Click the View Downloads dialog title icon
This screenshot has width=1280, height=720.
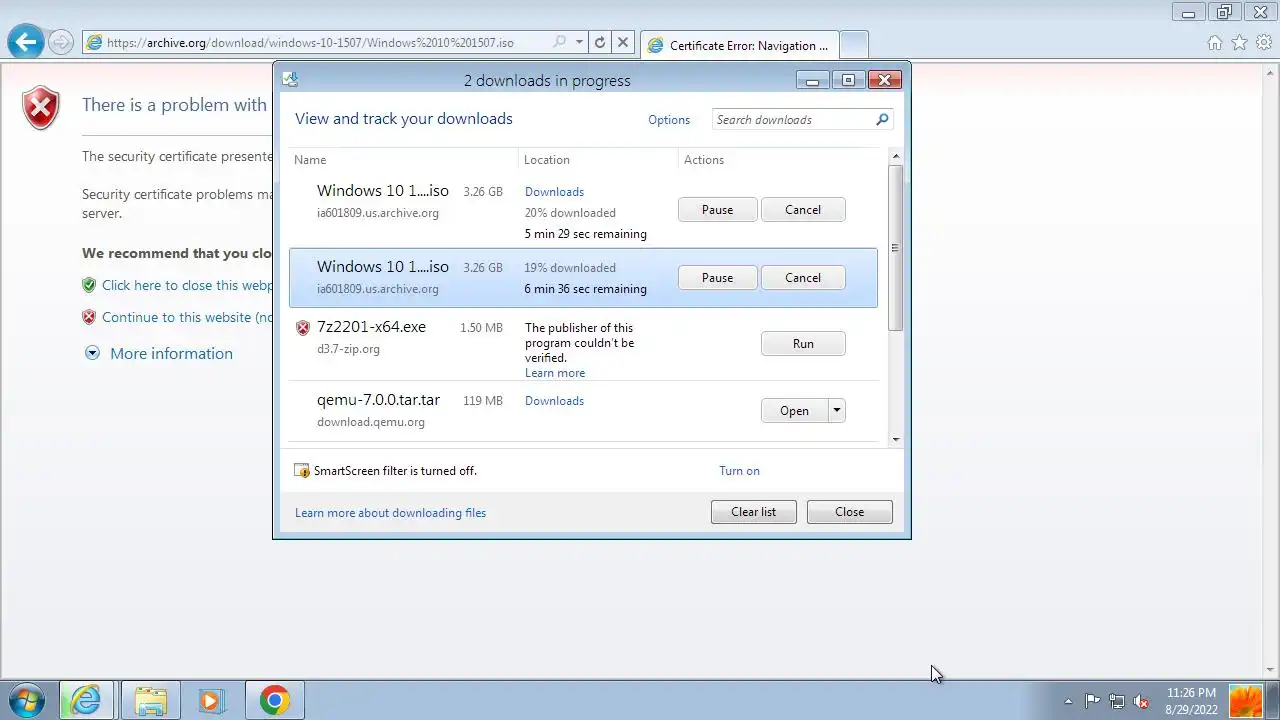click(289, 79)
